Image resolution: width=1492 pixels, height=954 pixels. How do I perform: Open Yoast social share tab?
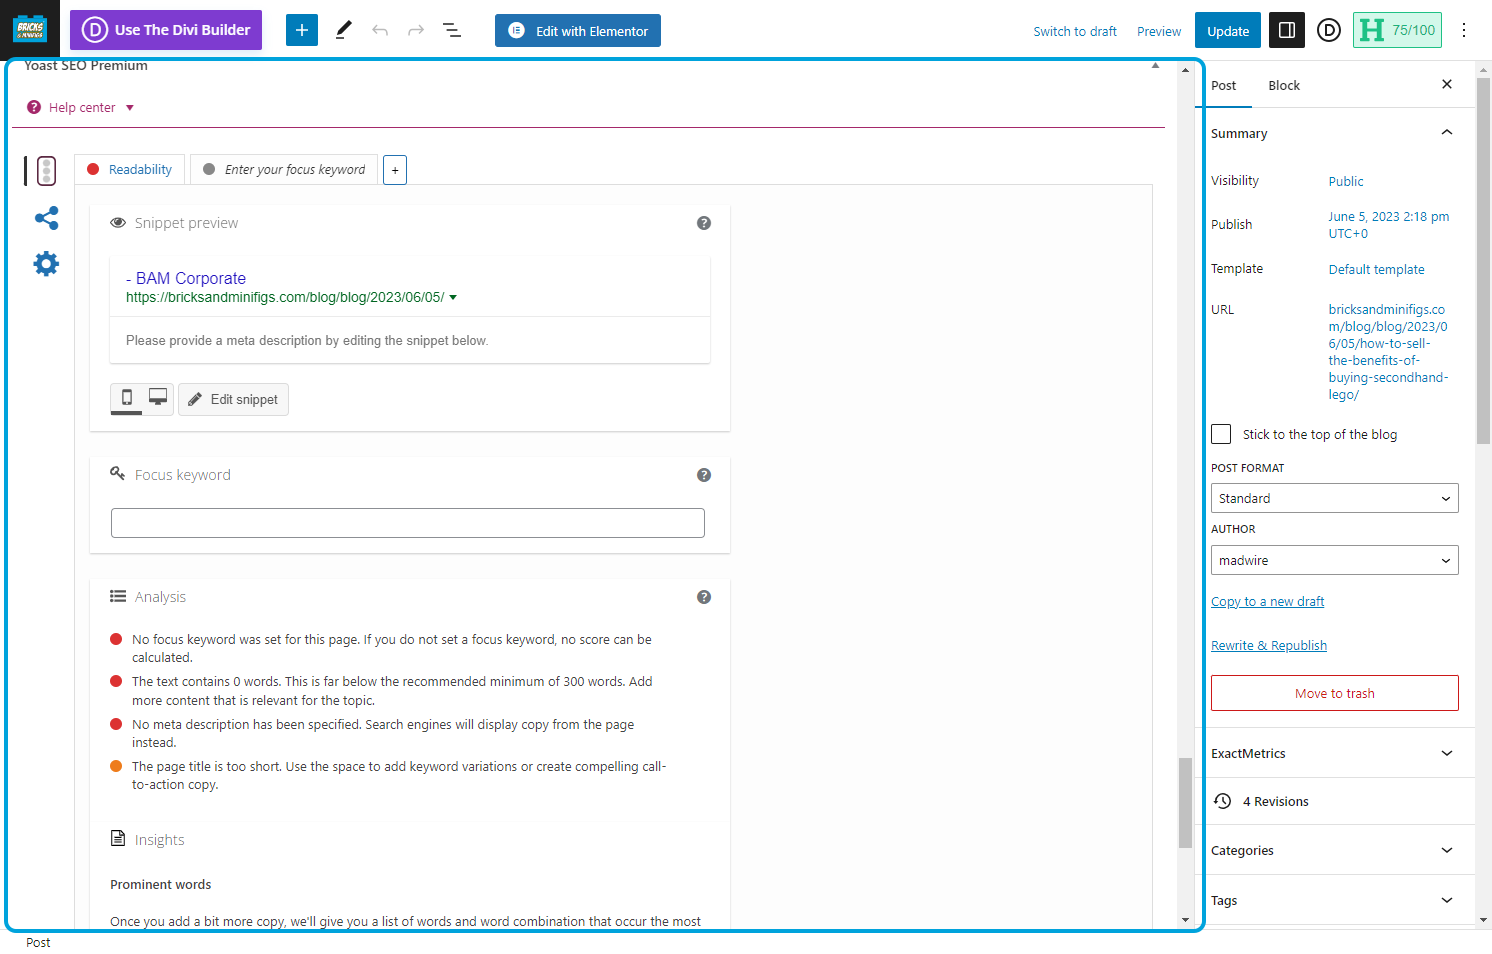[x=46, y=218]
